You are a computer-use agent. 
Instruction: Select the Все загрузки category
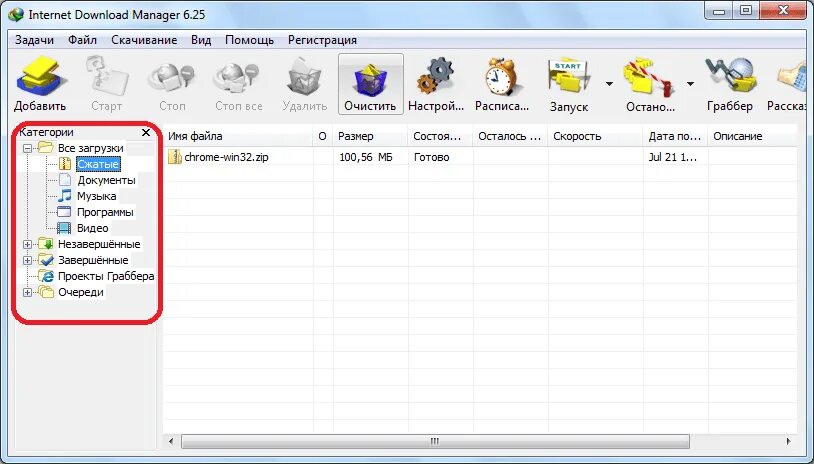[x=90, y=148]
